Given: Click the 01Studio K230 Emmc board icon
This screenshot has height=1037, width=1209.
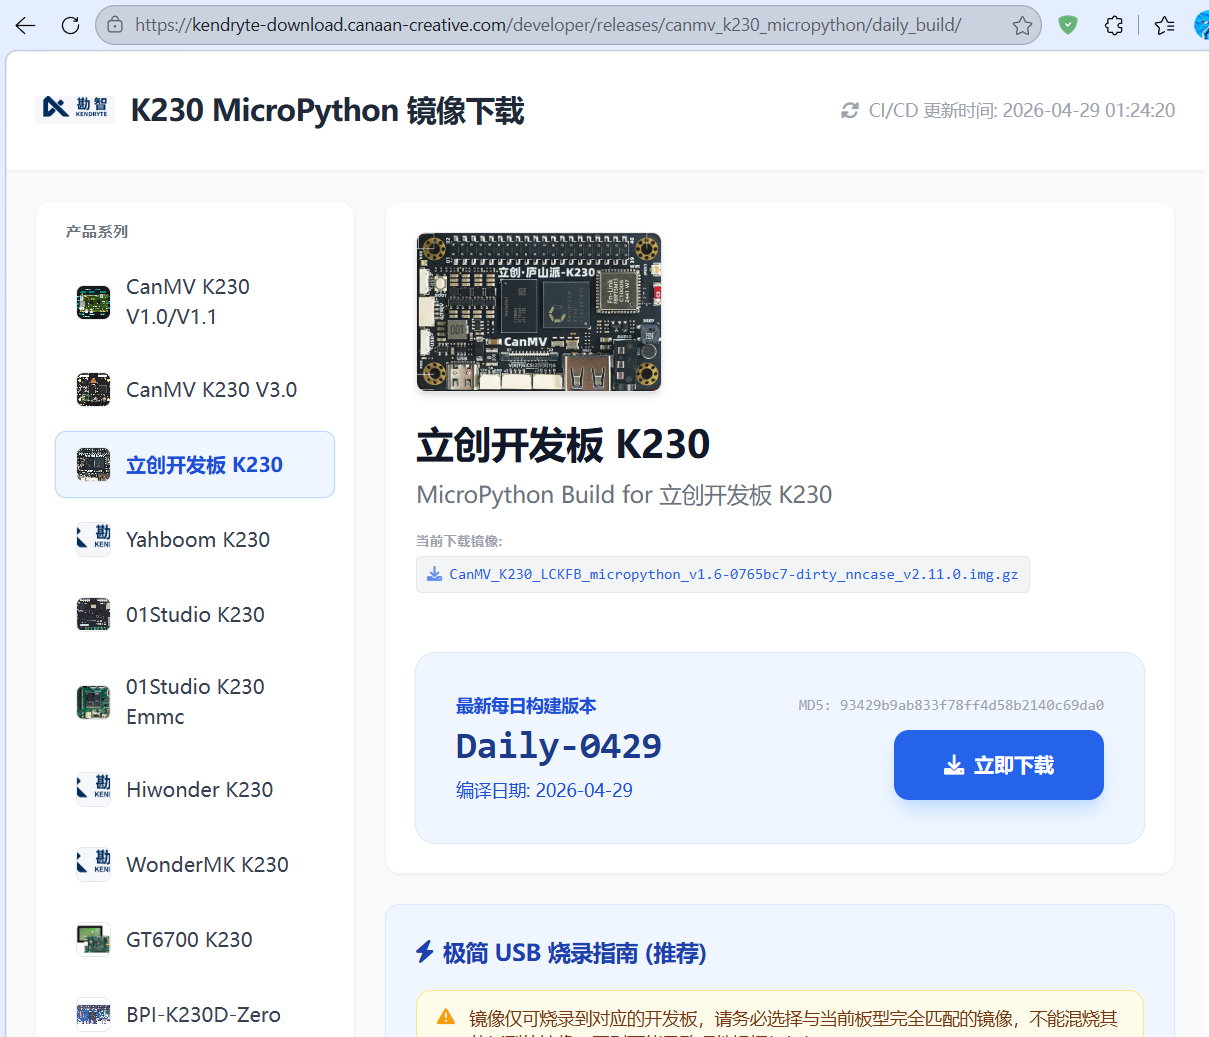Looking at the screenshot, I should pos(93,702).
